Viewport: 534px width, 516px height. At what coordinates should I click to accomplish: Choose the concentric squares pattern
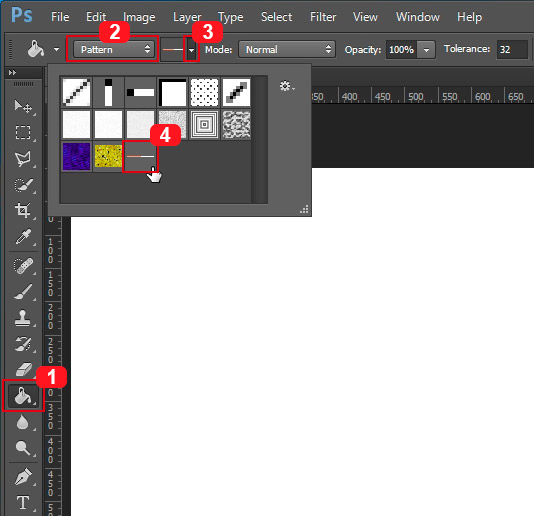coord(204,124)
